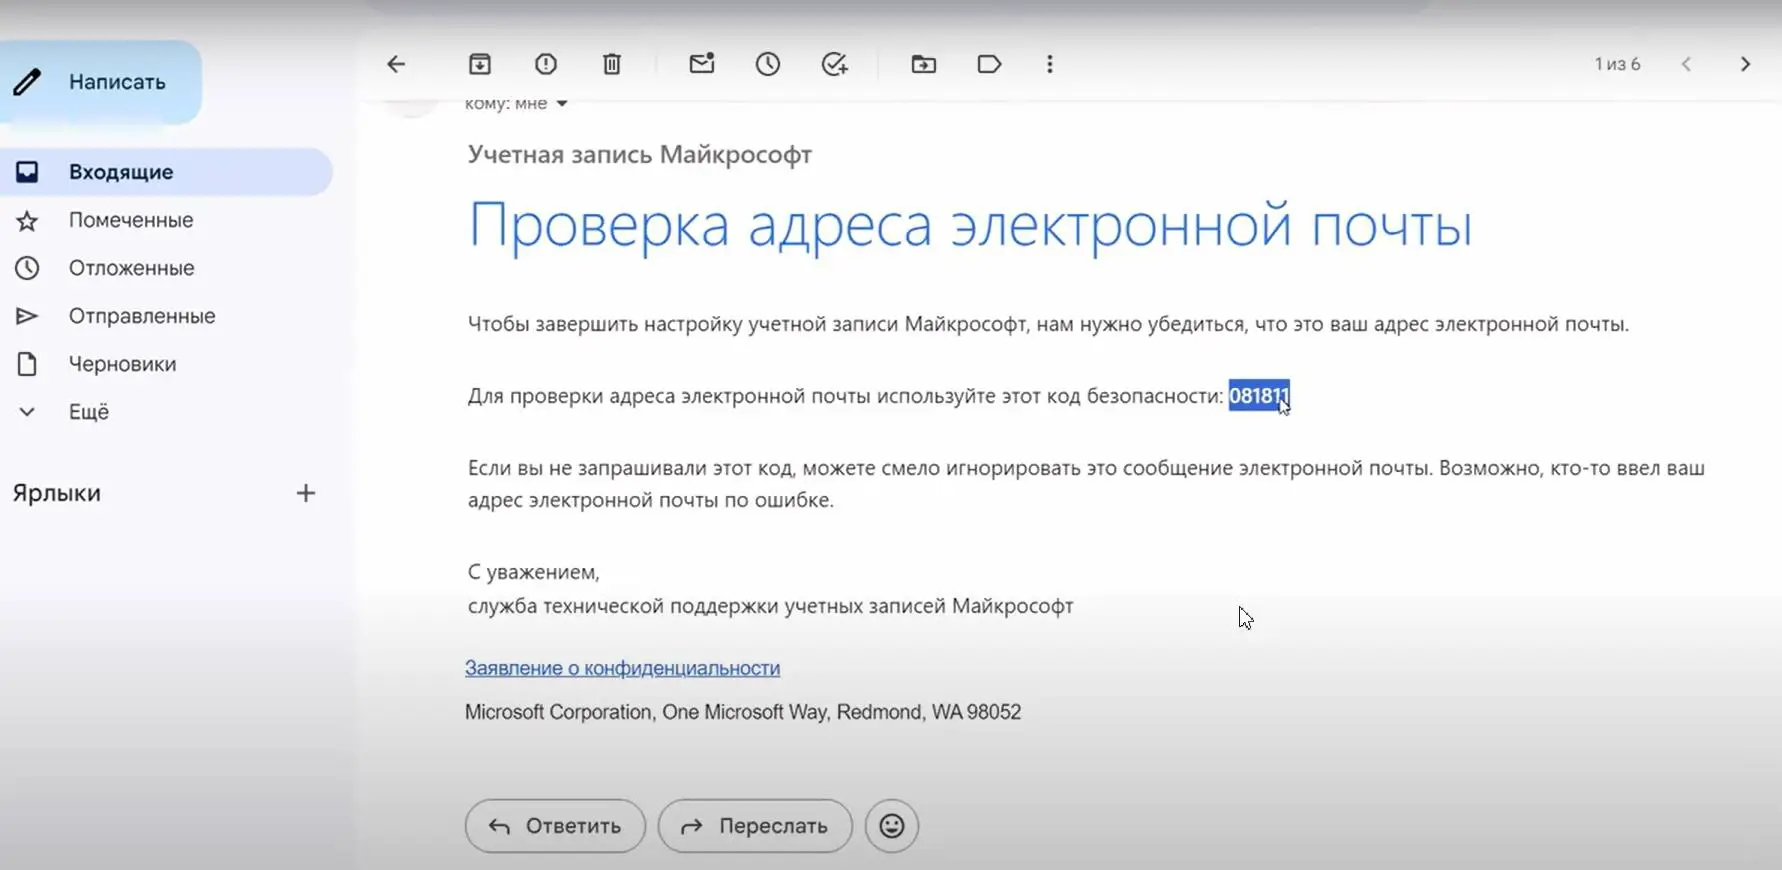Mark the email as unread
Image resolution: width=1782 pixels, height=870 pixels.
pyautogui.click(x=702, y=63)
